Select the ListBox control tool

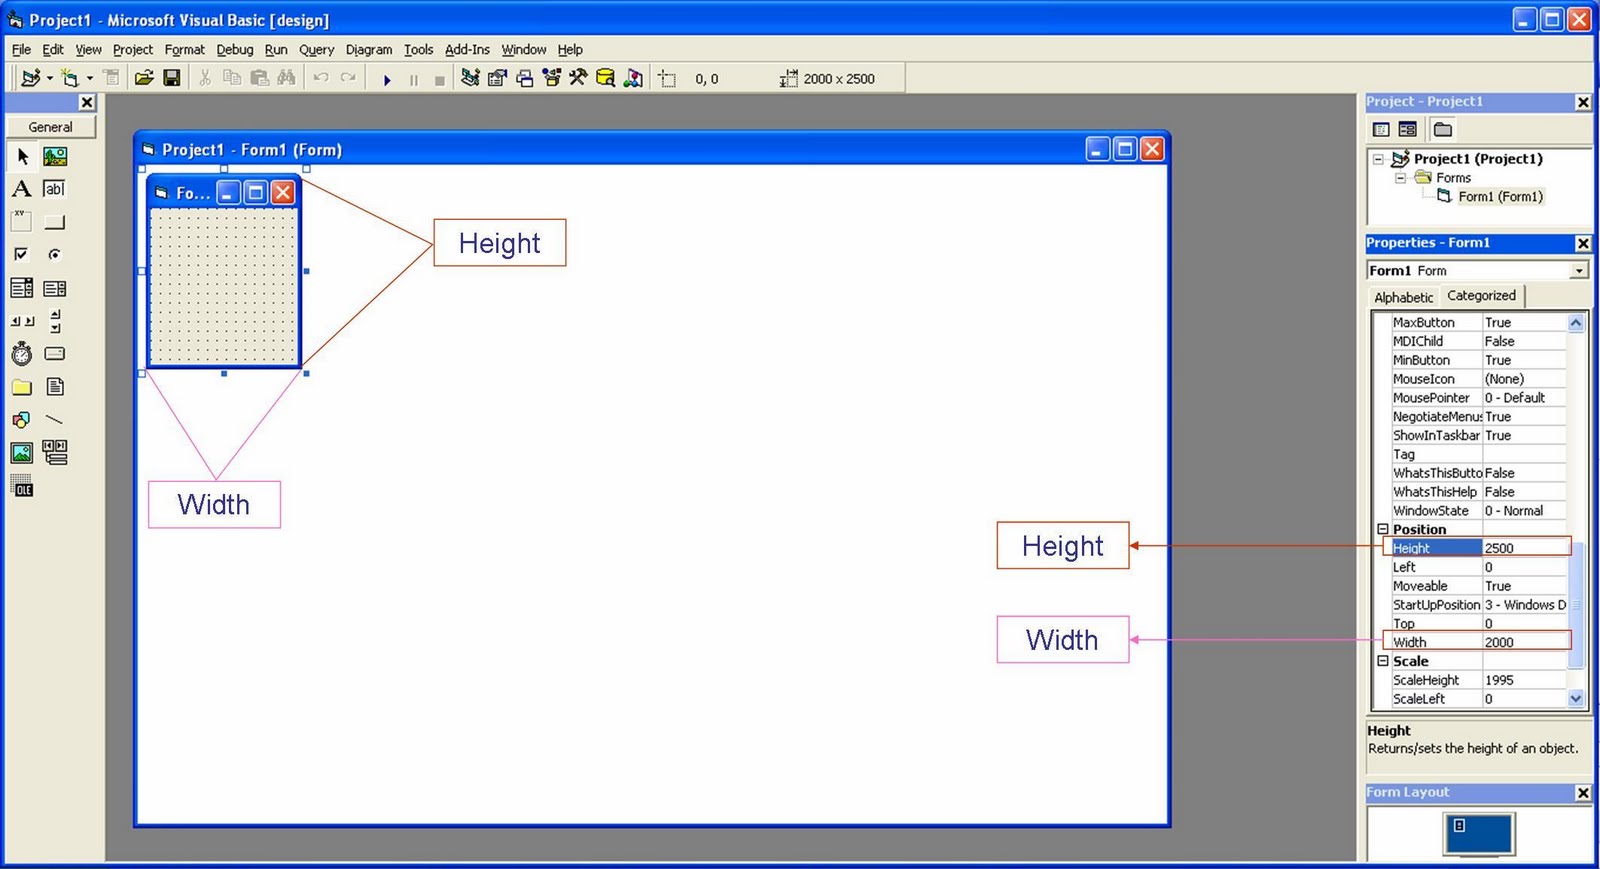55,288
